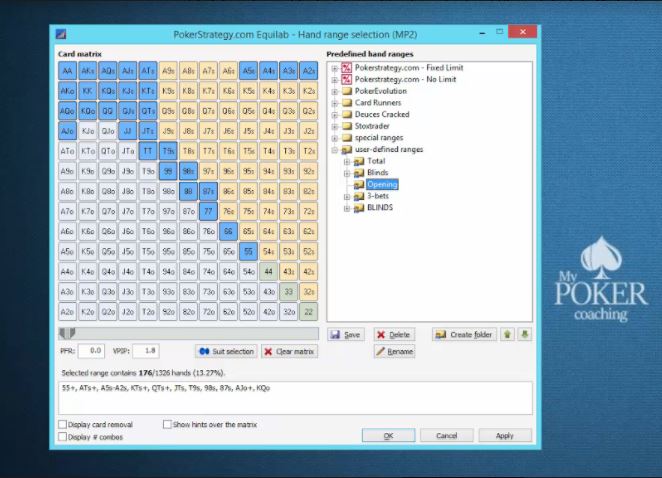Select the Pokerstrategy.com No Limit range icon
The height and width of the screenshot is (478, 662).
(x=347, y=79)
